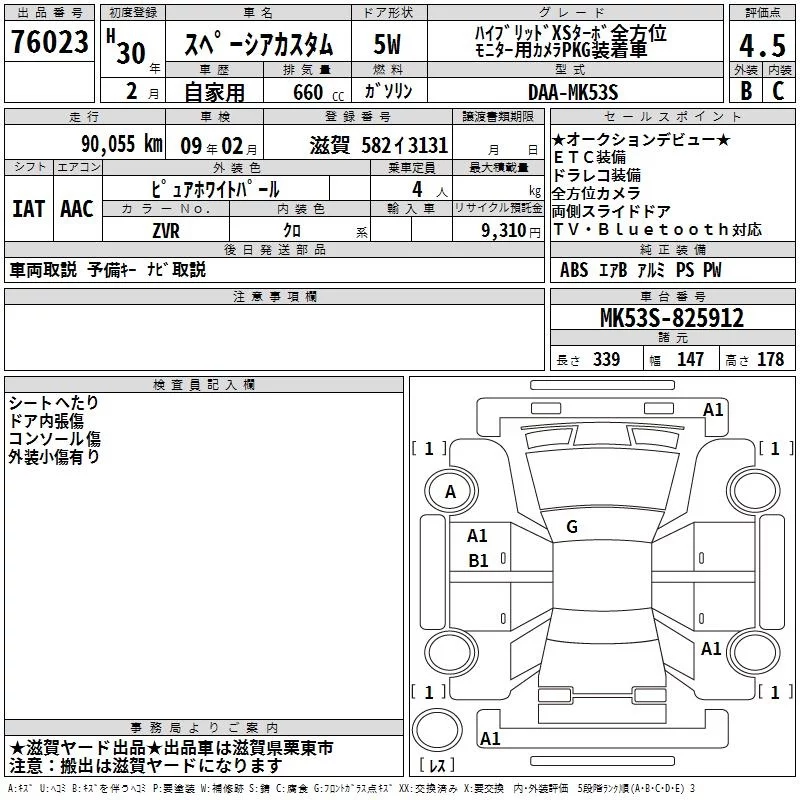Image resolution: width=800 pixels, height=800 pixels.
Task: Click the shift type IAT
Action: tap(29, 209)
